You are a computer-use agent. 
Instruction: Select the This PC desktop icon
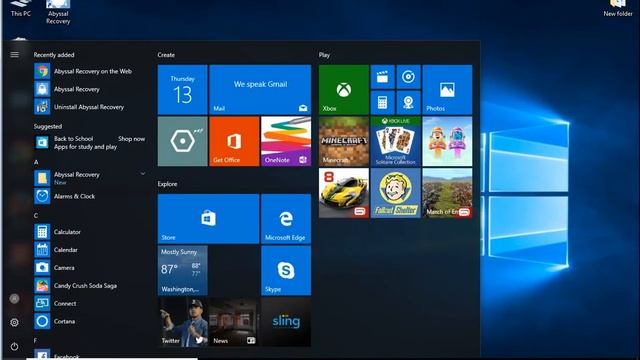(x=20, y=9)
